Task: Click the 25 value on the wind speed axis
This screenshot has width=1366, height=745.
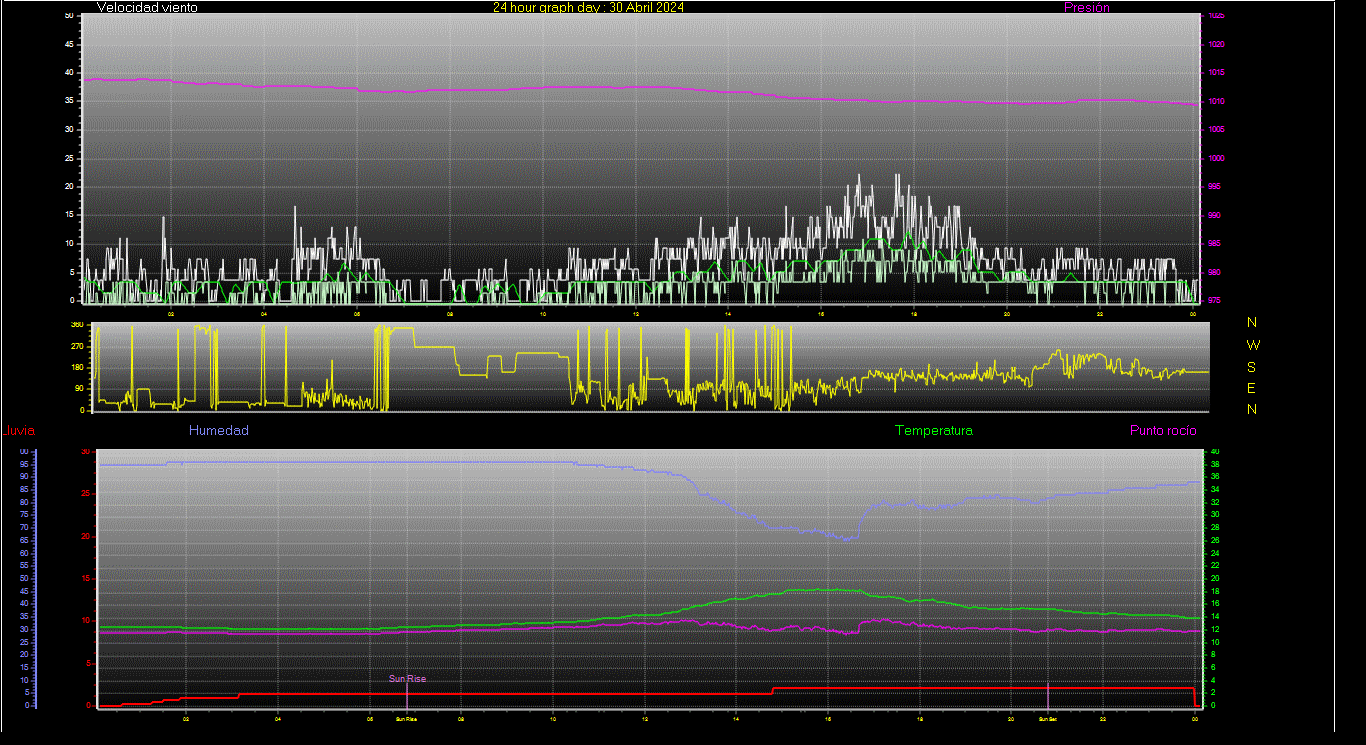Action: click(x=68, y=159)
